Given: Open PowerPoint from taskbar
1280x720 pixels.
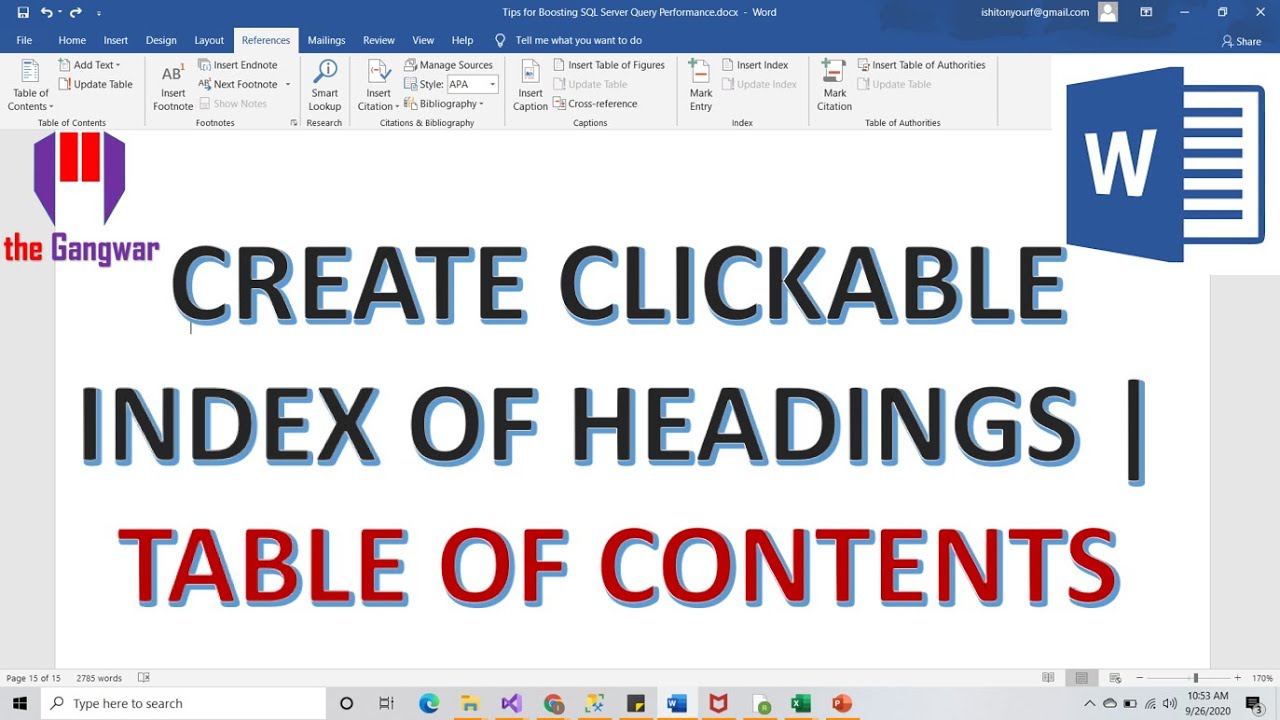Looking at the screenshot, I should [x=842, y=704].
